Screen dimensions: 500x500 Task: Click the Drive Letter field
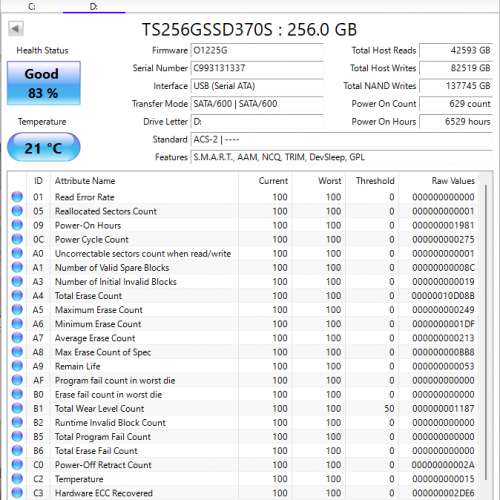(x=257, y=122)
